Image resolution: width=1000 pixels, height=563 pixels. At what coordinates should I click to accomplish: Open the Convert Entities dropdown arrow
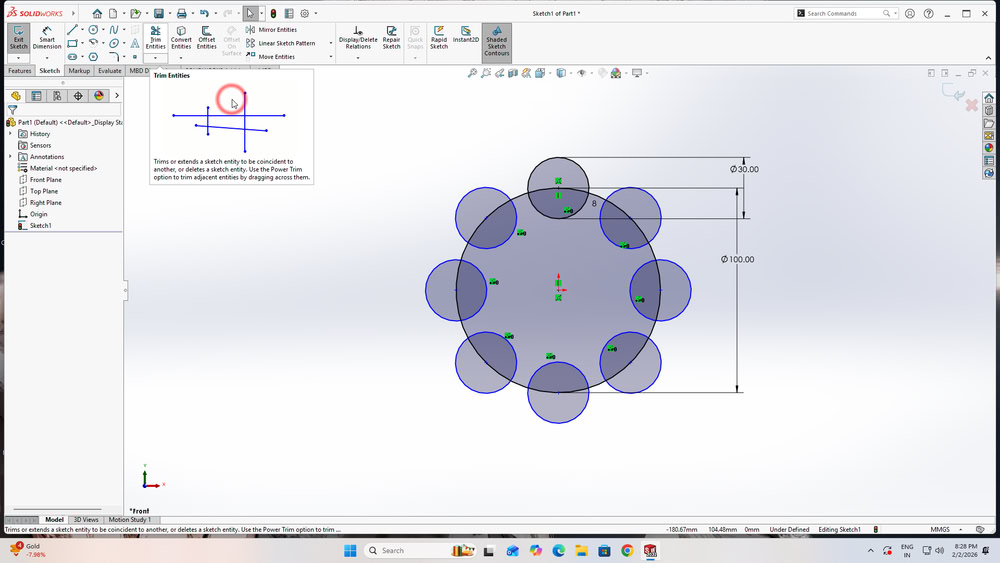coord(181,58)
